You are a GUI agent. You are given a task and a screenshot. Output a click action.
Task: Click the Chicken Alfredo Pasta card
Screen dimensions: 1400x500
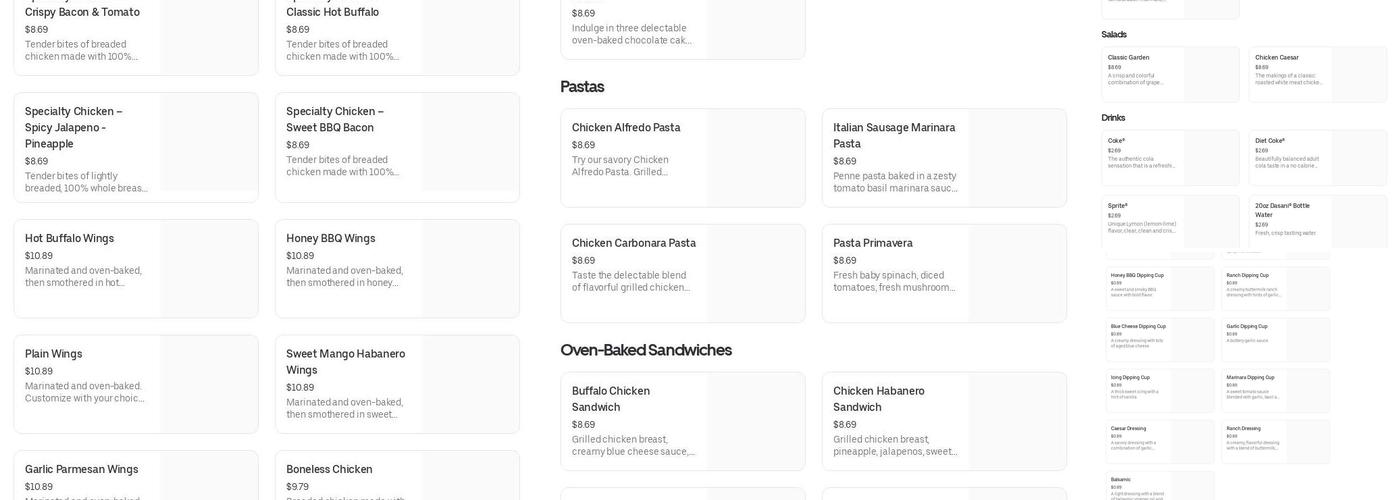[682, 158]
